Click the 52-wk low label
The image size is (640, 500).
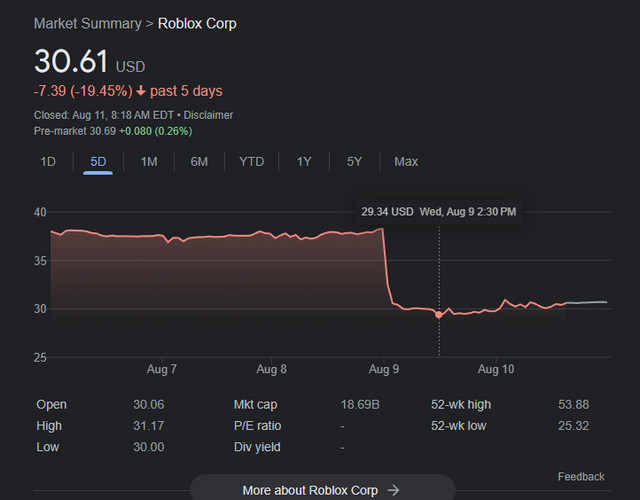pyautogui.click(x=458, y=426)
